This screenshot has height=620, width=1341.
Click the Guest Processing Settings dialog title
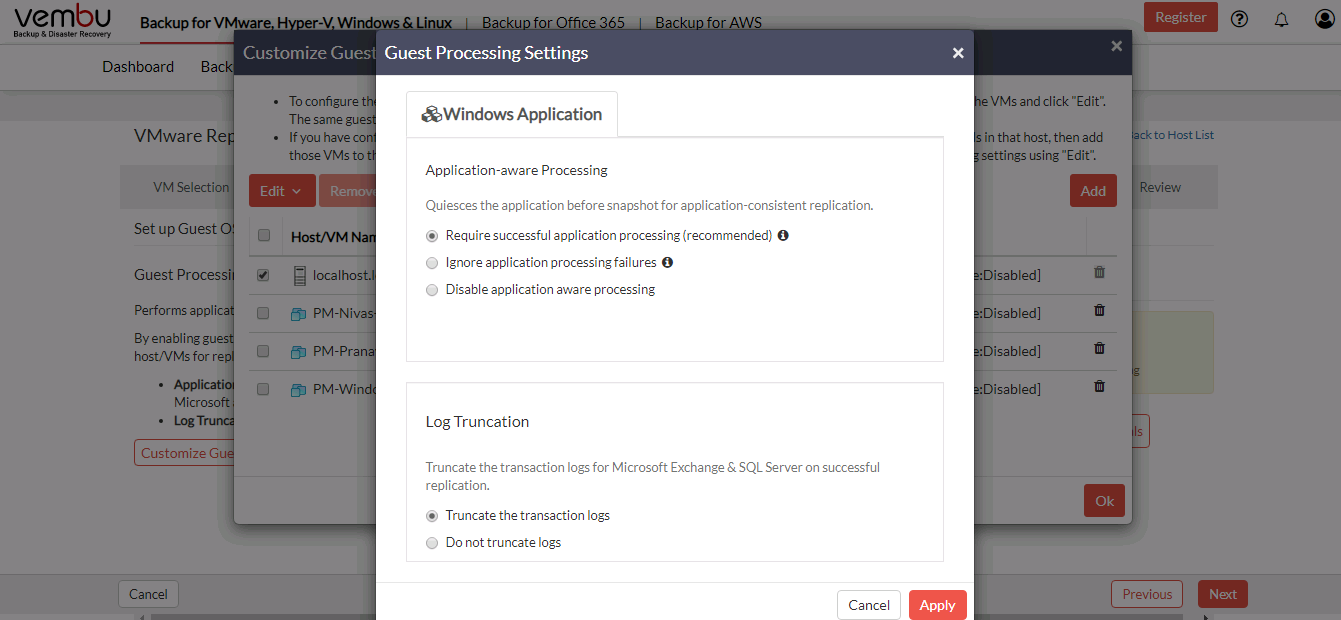click(x=487, y=53)
